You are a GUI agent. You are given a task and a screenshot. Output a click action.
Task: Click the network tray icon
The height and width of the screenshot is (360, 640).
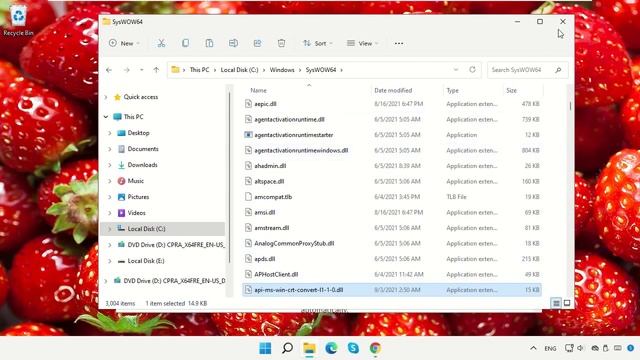coord(569,348)
